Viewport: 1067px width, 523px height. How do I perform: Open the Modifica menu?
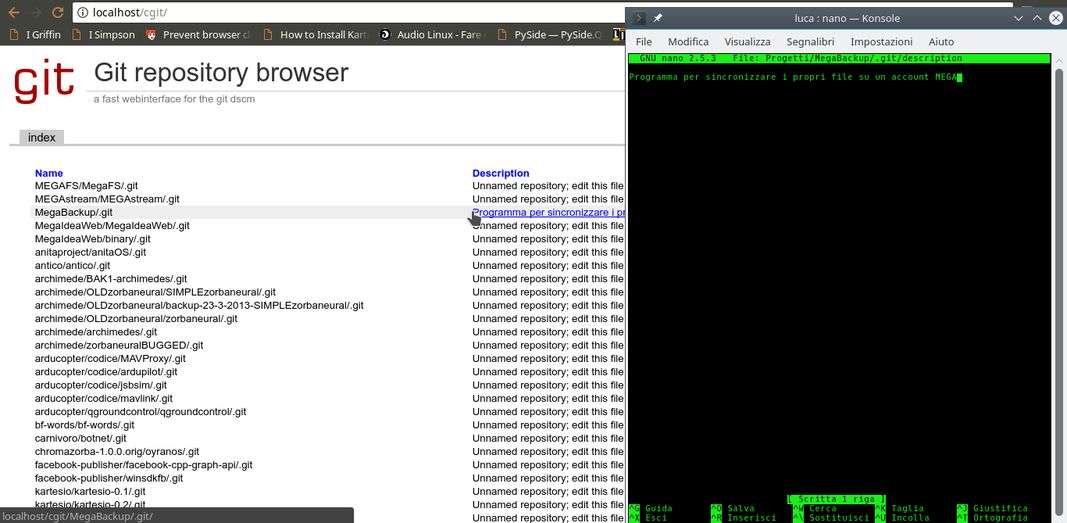688,42
